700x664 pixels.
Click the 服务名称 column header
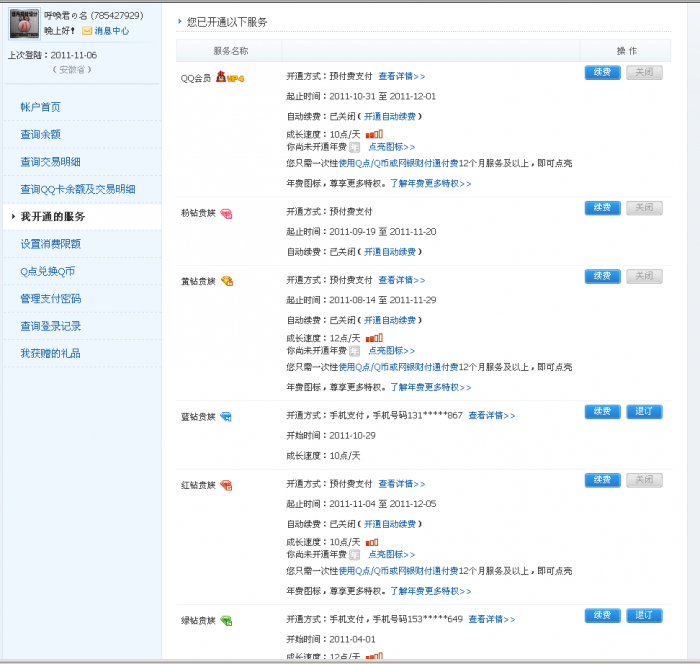point(230,51)
